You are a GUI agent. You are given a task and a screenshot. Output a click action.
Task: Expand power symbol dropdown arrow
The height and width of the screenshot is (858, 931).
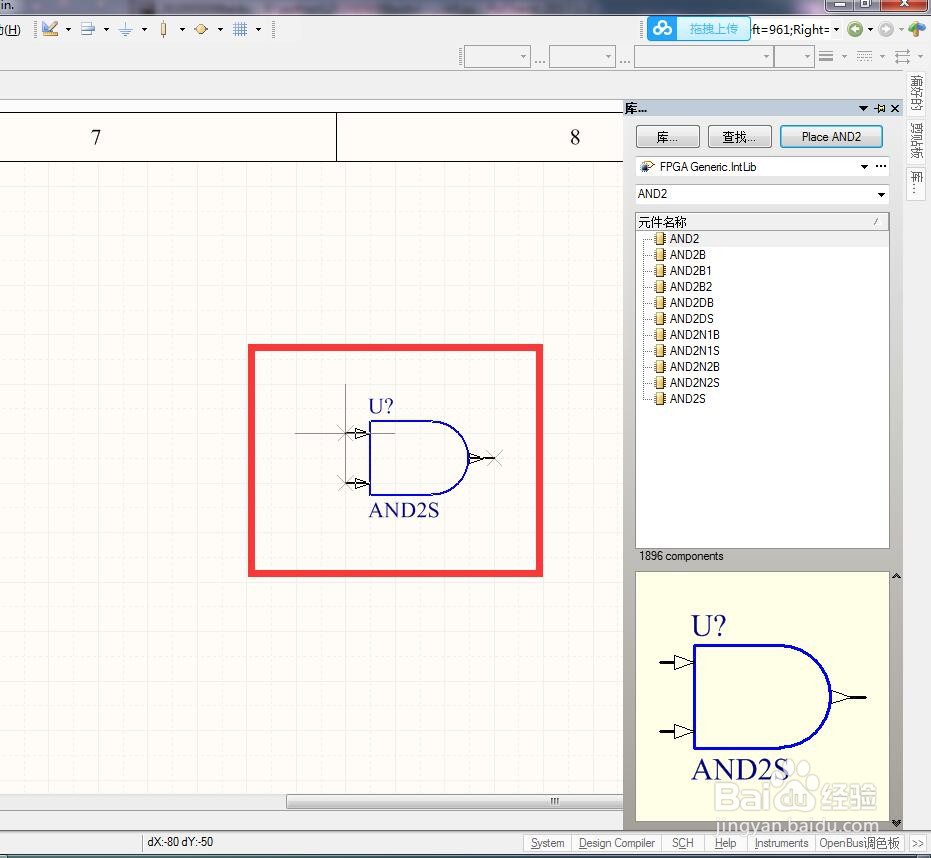pos(144,29)
